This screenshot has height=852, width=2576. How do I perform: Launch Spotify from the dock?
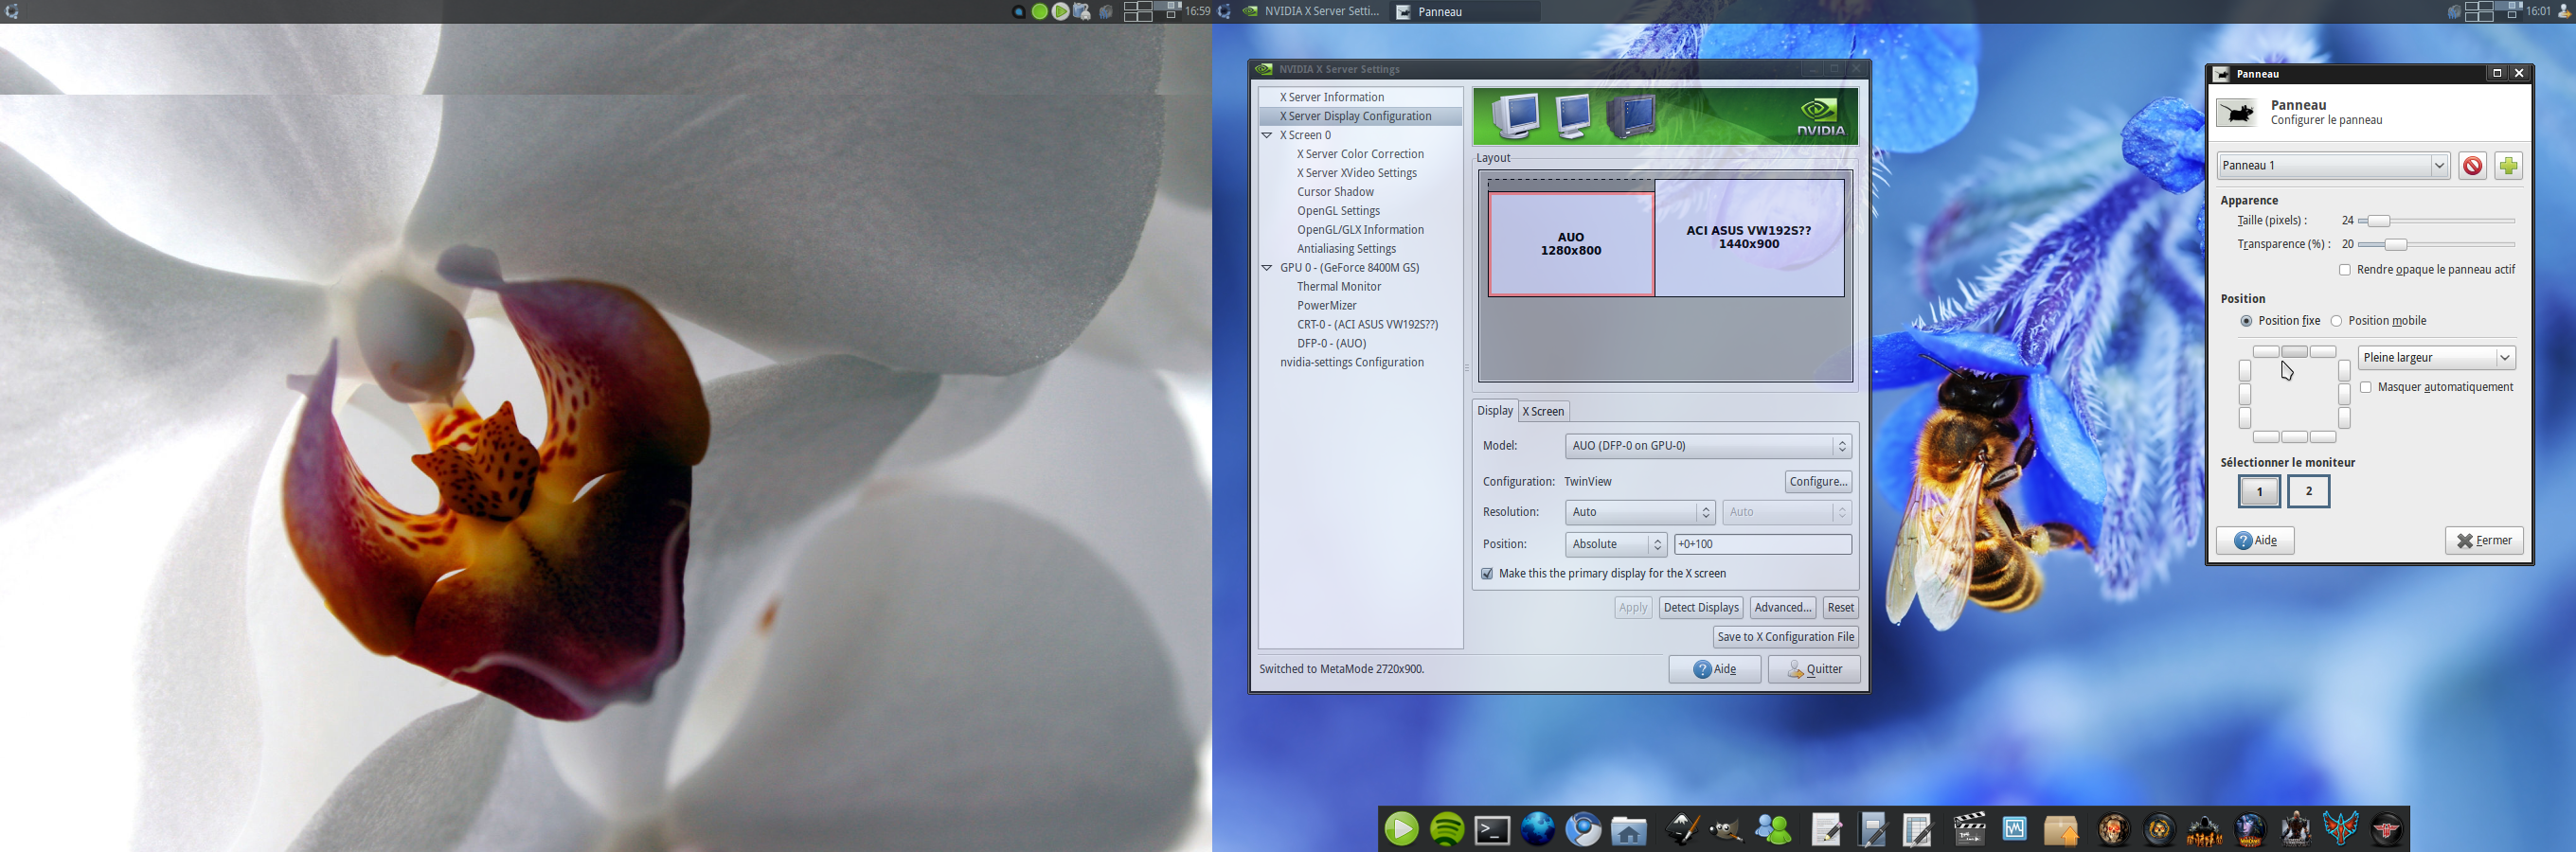point(1447,829)
